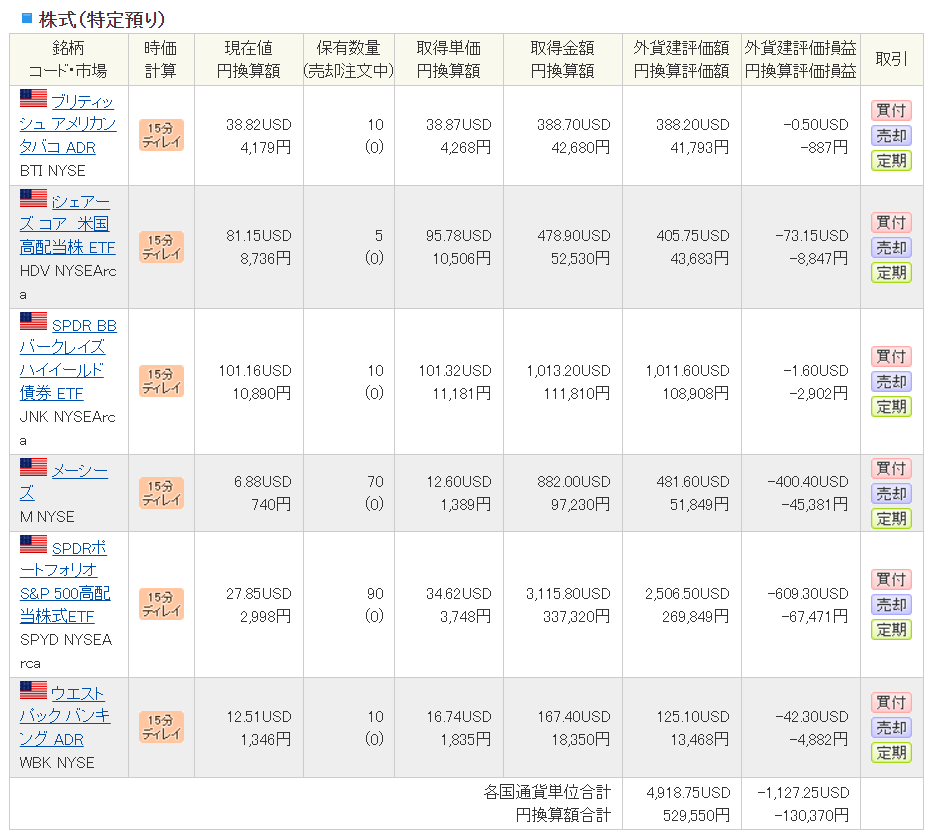Click 定期 button for メーシーズ
The height and width of the screenshot is (839, 930).
[x=891, y=519]
